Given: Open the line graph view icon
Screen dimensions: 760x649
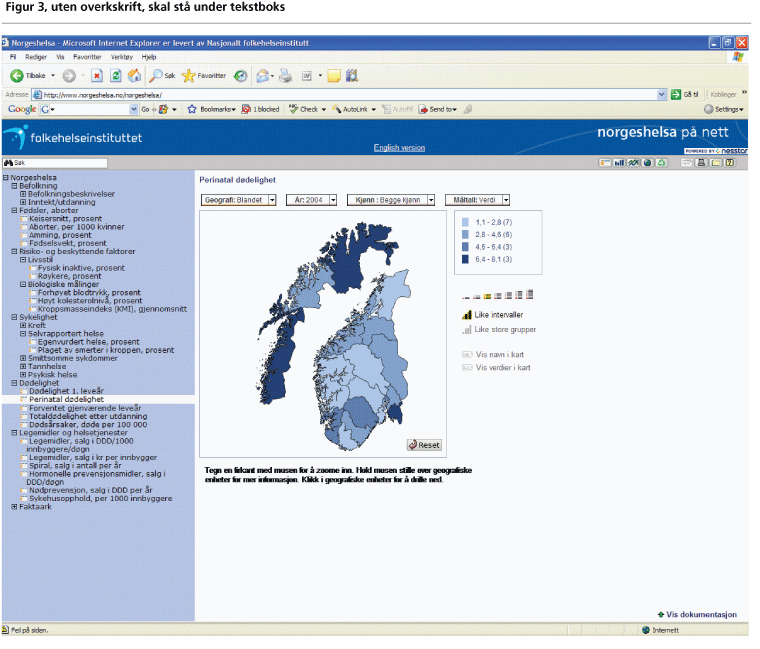Looking at the screenshot, I should [633, 163].
